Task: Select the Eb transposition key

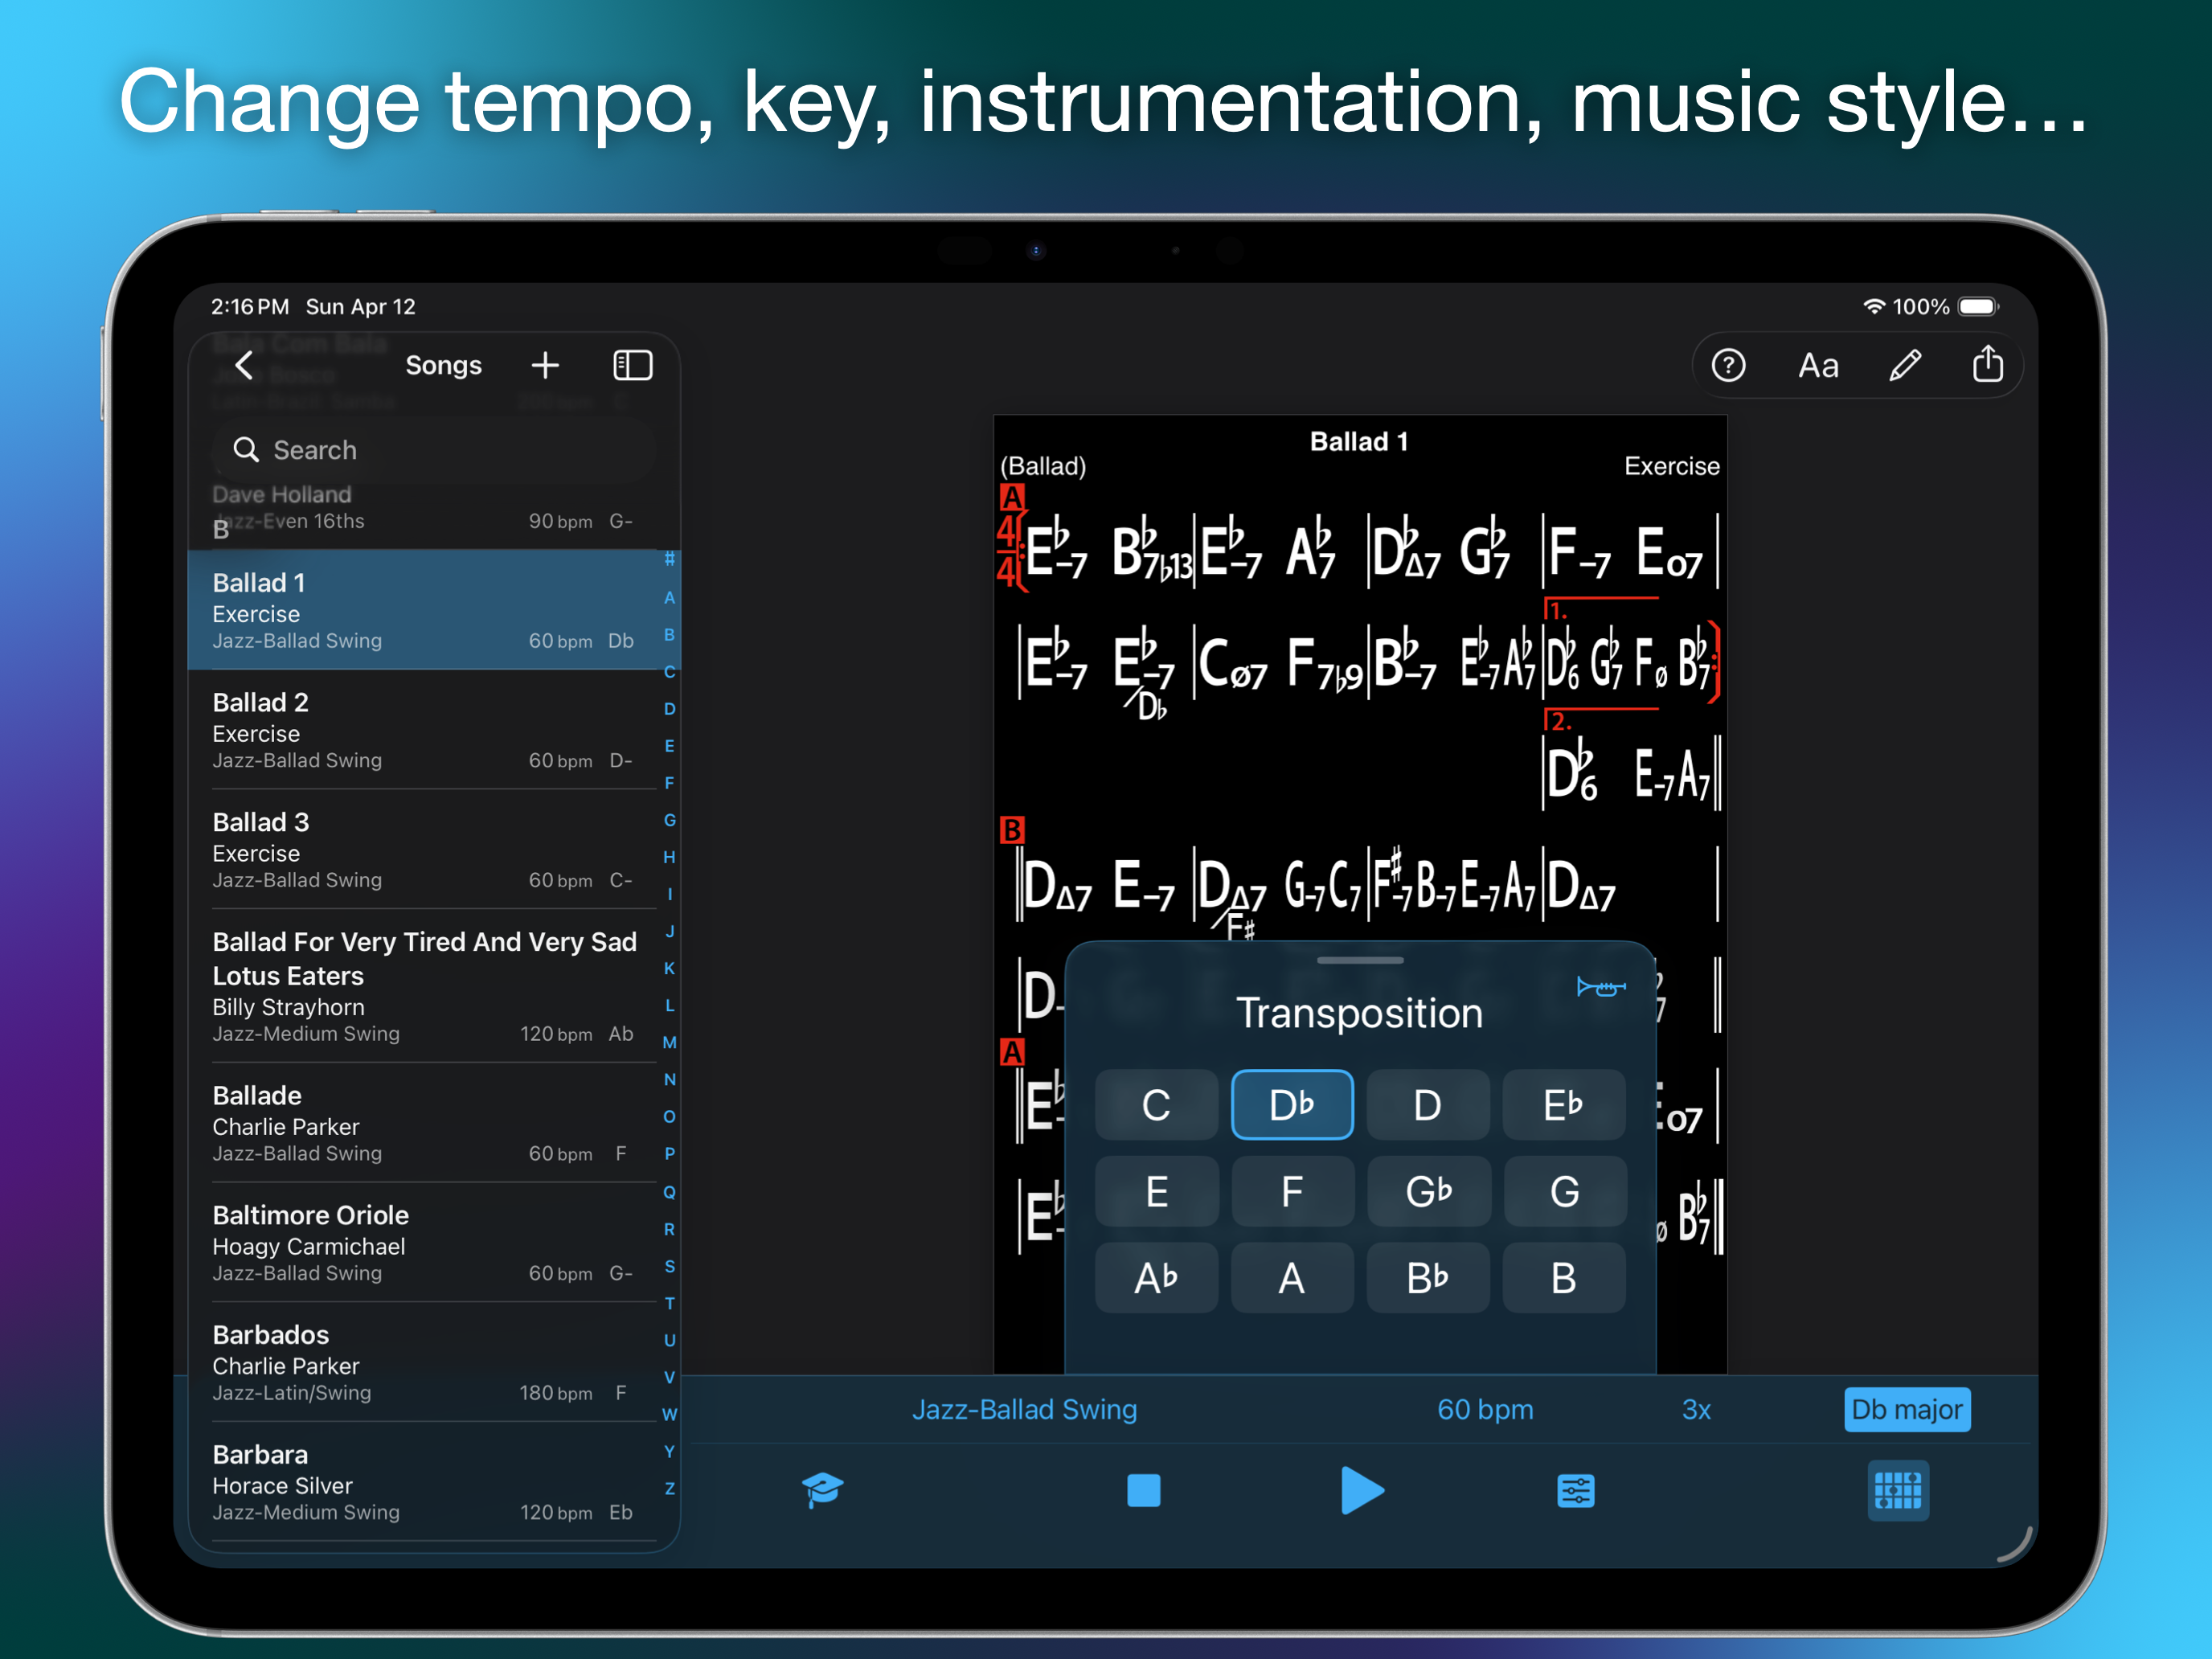Action: click(x=1563, y=1105)
